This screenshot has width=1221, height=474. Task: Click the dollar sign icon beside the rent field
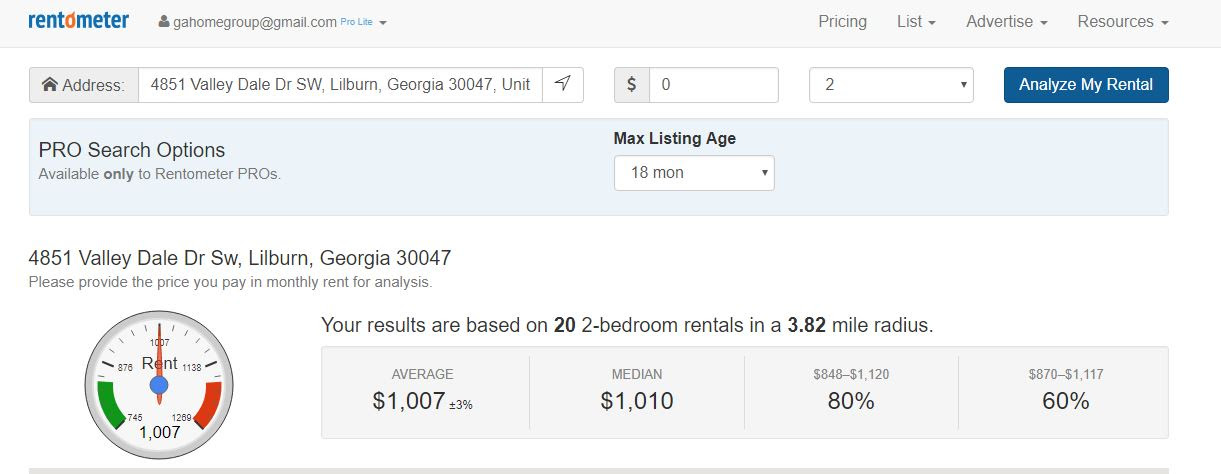point(631,85)
